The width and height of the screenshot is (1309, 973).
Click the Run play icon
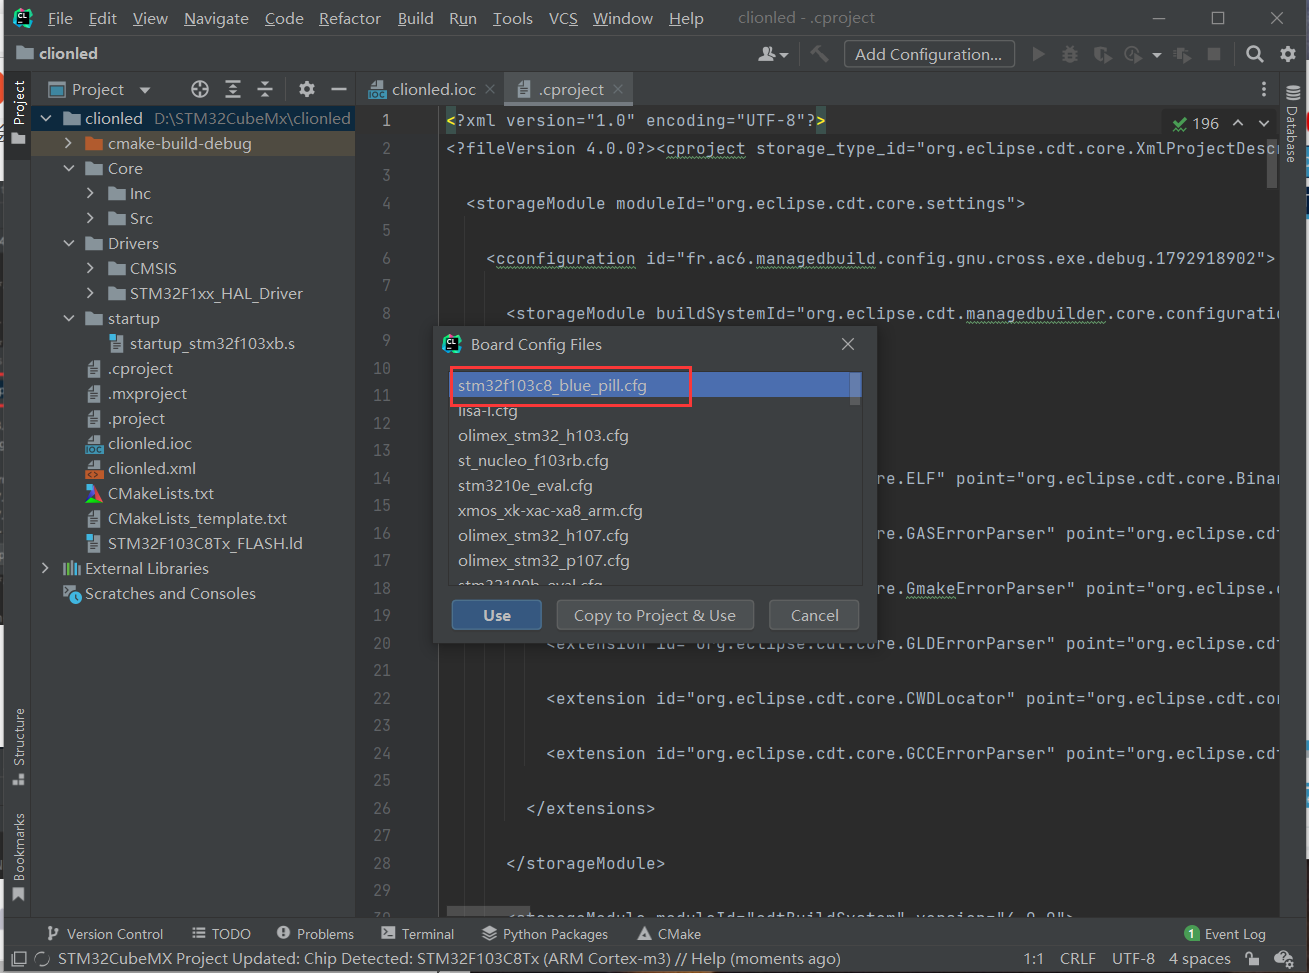[x=1039, y=54]
